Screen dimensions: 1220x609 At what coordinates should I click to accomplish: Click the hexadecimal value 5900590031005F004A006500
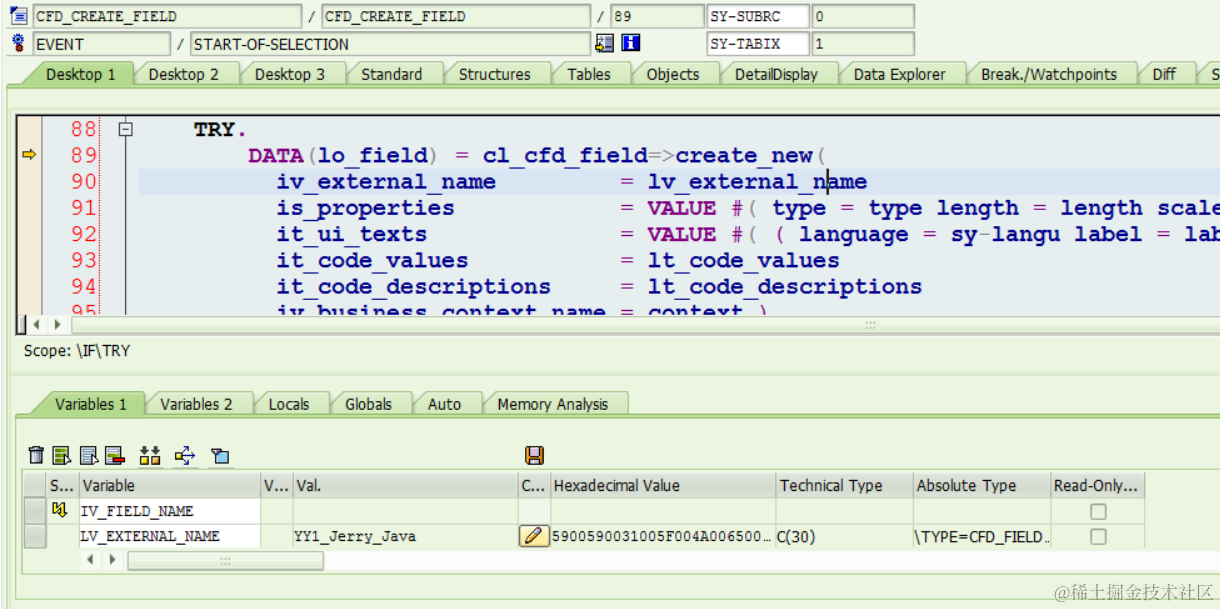(663, 536)
